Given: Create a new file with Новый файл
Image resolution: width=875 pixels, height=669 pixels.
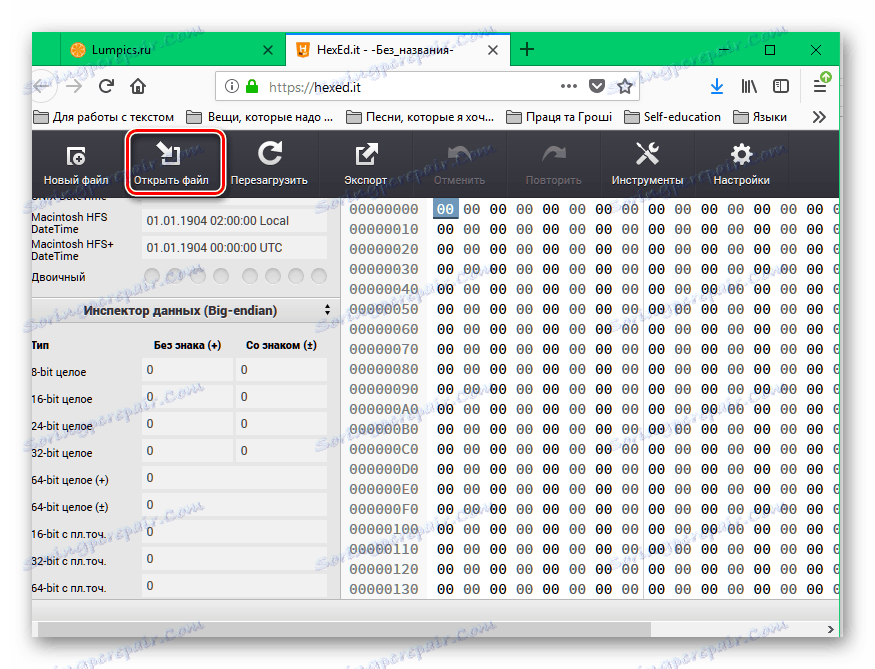Looking at the screenshot, I should [76, 163].
